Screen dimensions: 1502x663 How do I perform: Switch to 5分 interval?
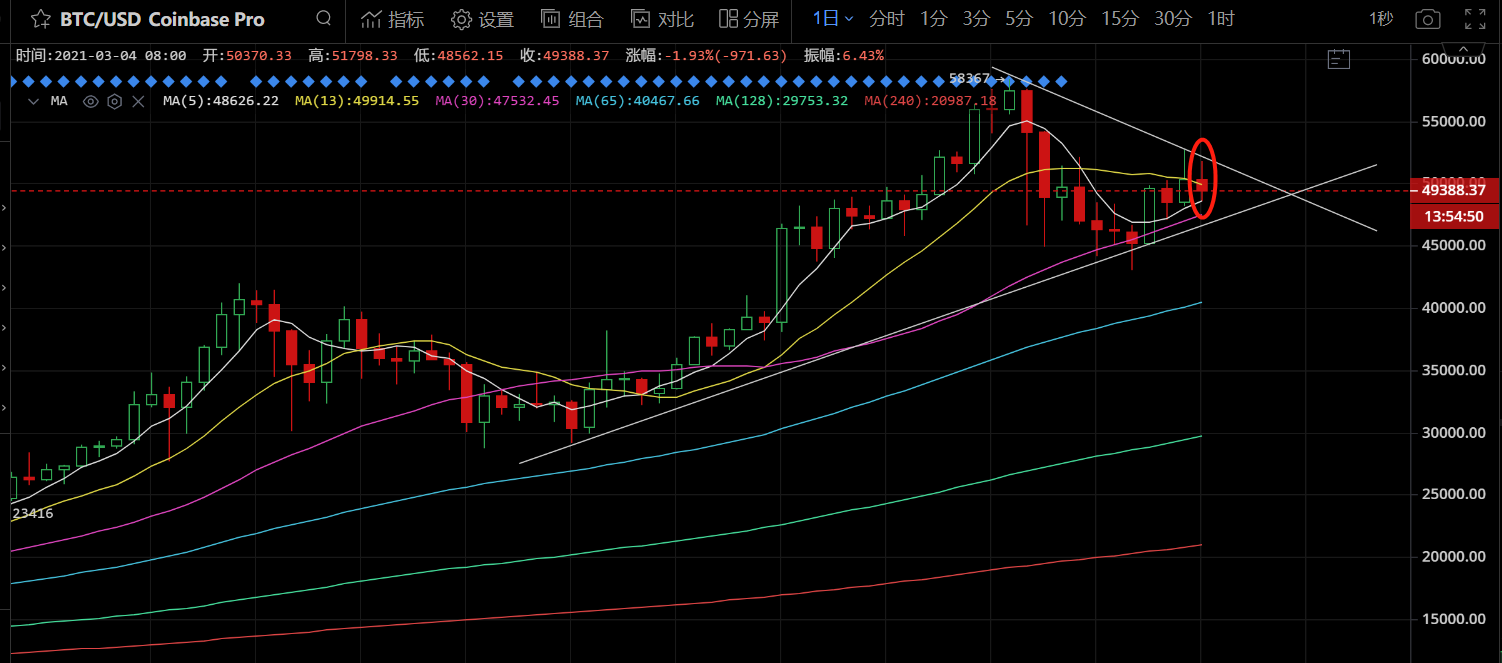click(x=1018, y=19)
